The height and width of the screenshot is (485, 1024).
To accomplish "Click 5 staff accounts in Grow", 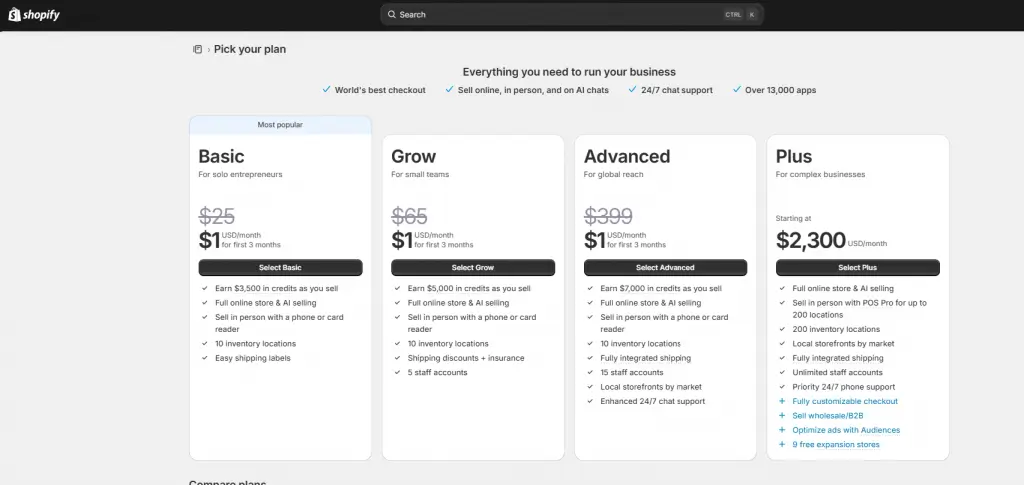I will click(438, 373).
